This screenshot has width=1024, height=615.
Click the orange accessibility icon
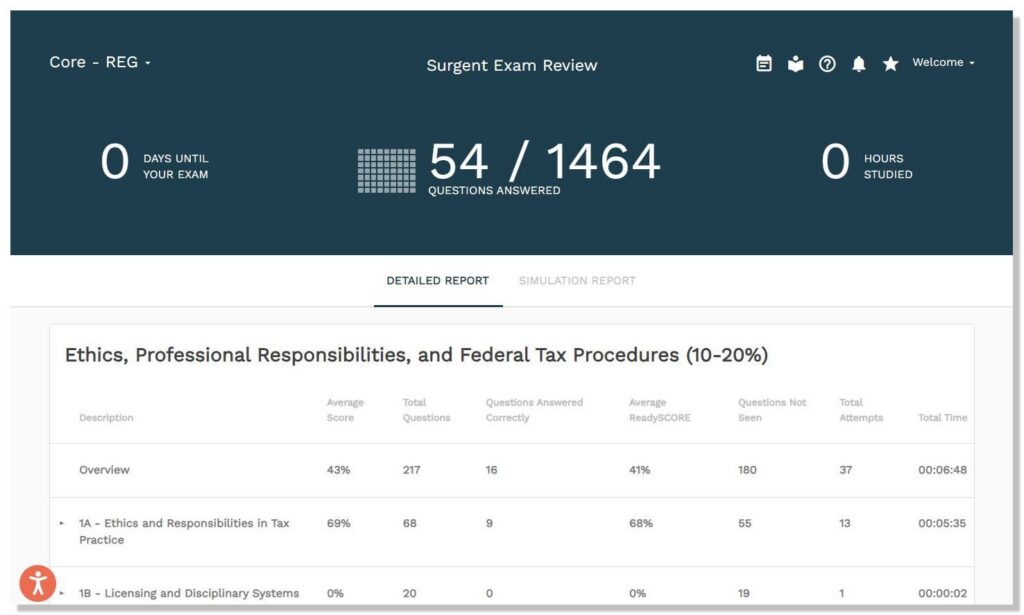[38, 583]
